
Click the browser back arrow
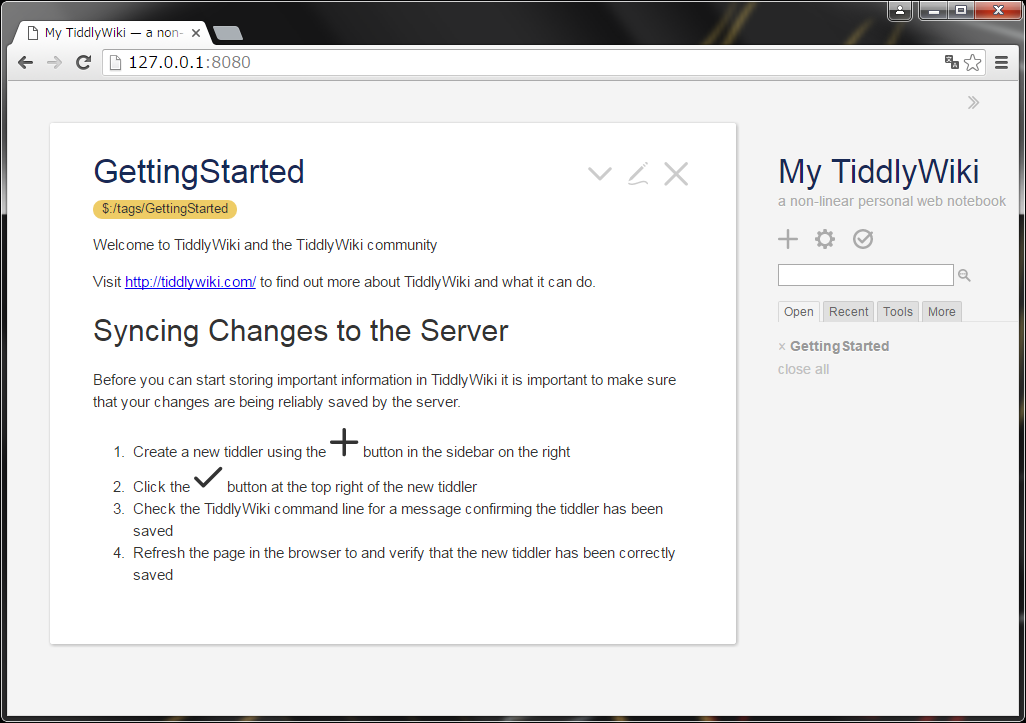(x=26, y=63)
